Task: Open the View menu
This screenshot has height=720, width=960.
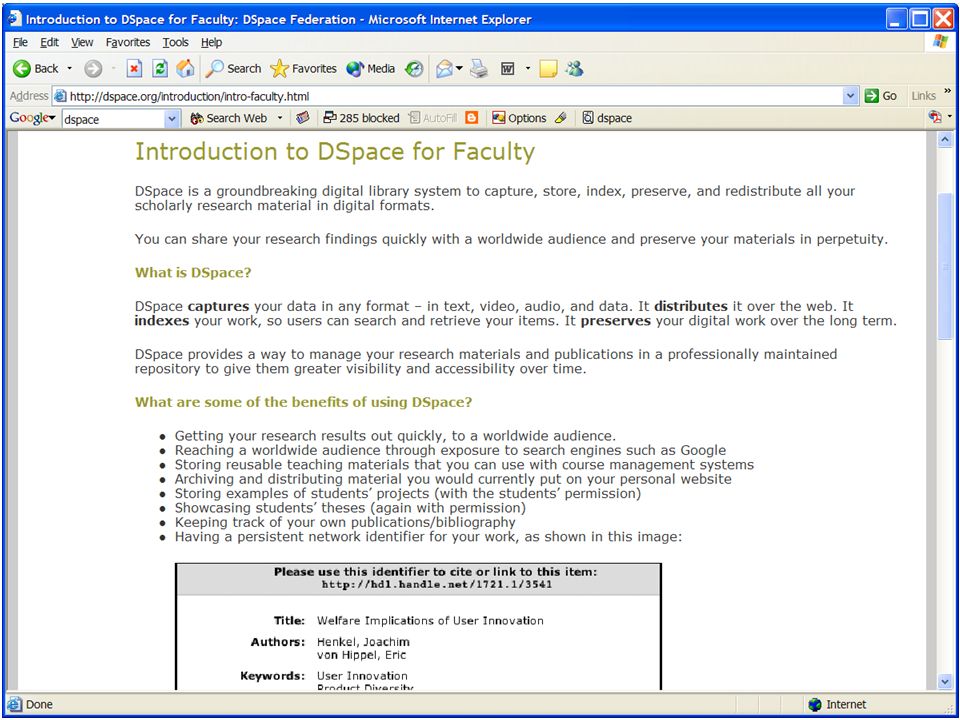Action: tap(82, 42)
